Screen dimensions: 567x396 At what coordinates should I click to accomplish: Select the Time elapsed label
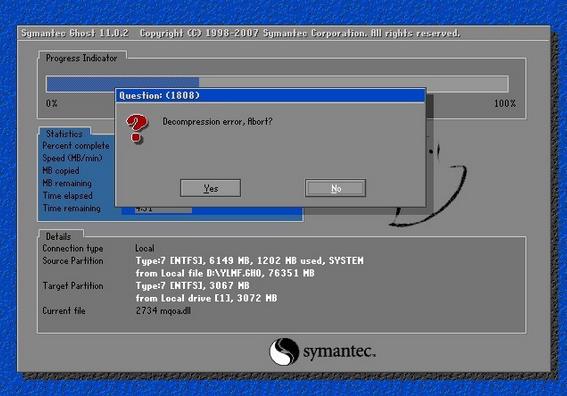(x=68, y=196)
